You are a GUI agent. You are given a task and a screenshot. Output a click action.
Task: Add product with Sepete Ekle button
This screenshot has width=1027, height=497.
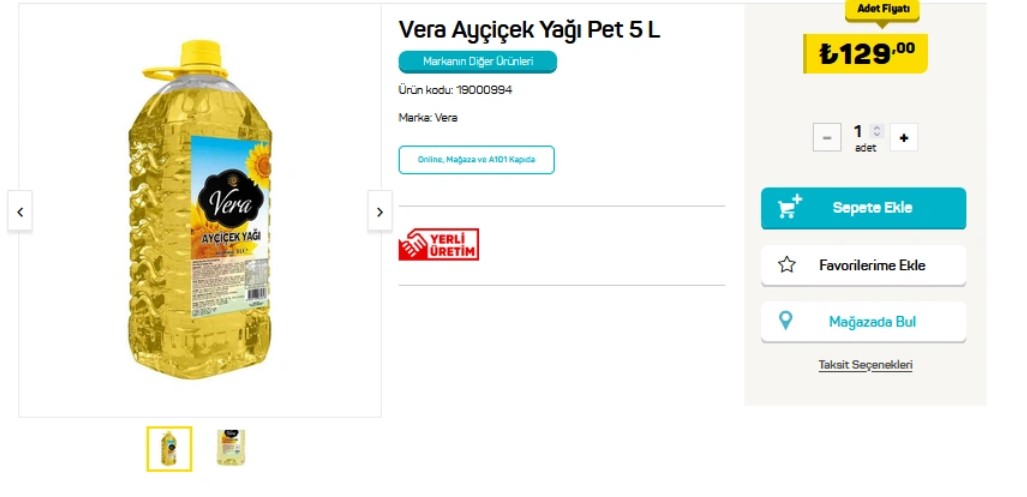[863, 208]
